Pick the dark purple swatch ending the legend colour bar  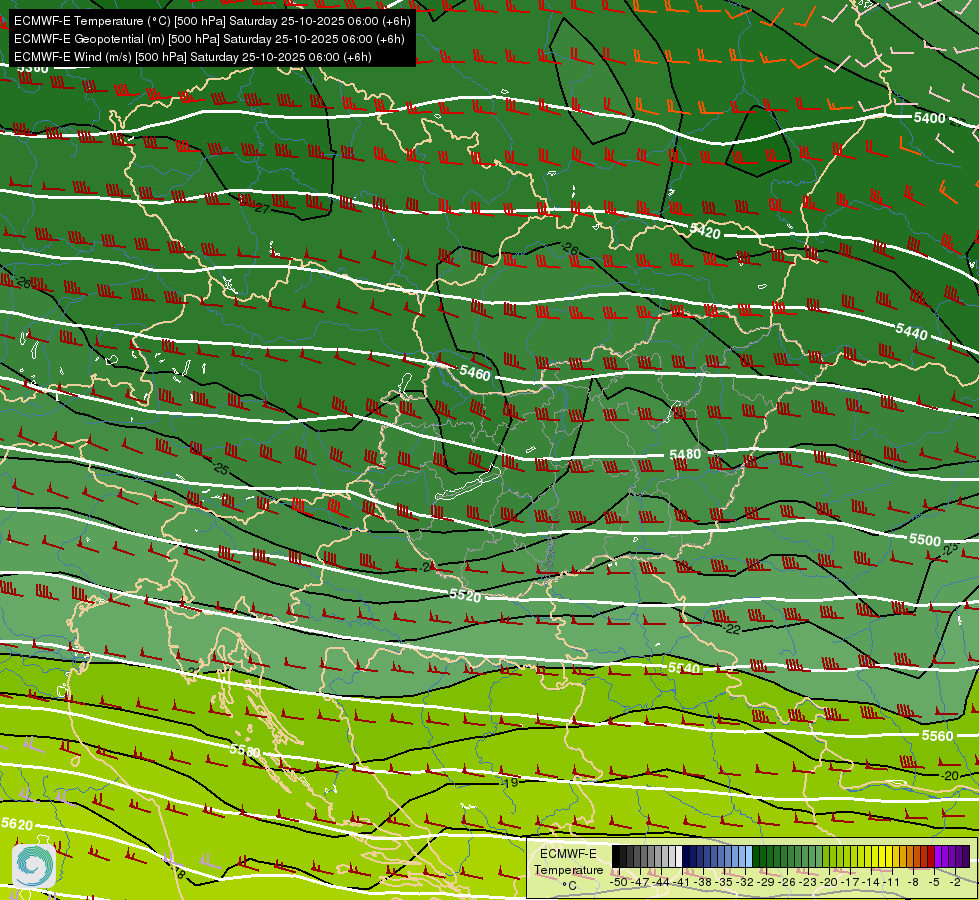[967, 857]
